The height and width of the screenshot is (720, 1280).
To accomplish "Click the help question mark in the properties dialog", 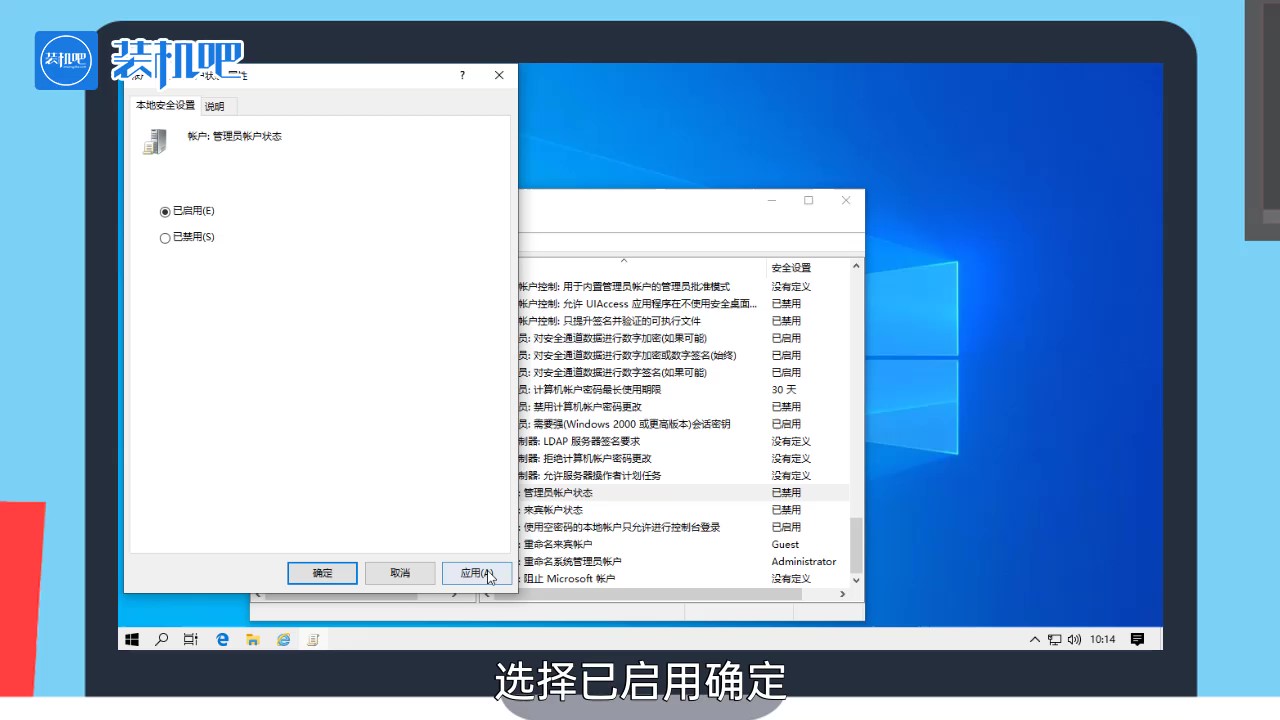I will coord(461,75).
